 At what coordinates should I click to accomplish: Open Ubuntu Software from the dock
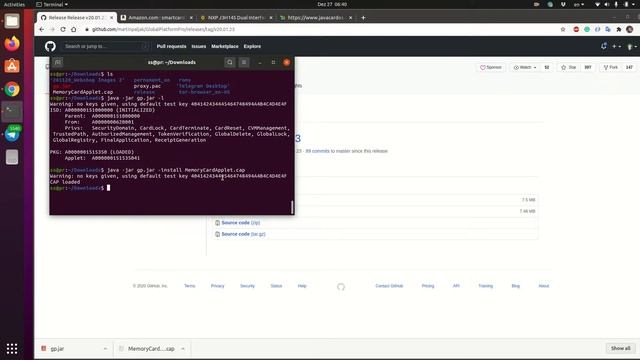click(12, 66)
